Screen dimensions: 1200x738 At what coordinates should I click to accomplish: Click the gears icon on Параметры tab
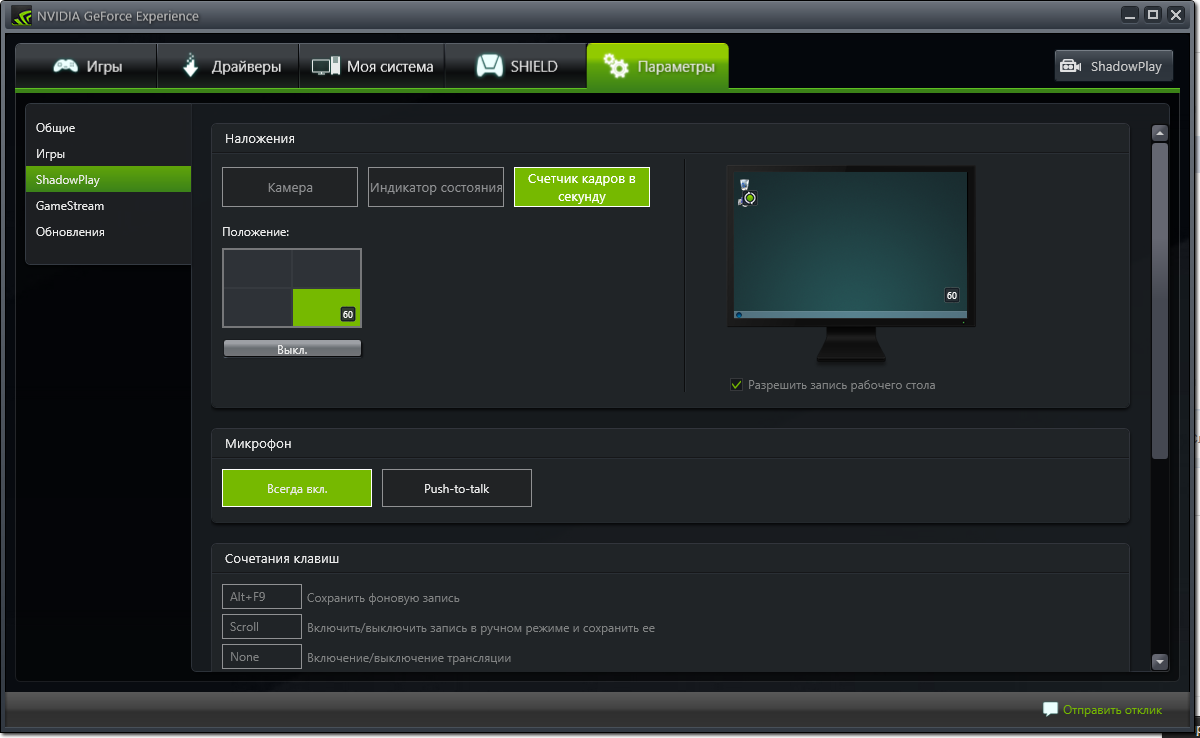616,67
